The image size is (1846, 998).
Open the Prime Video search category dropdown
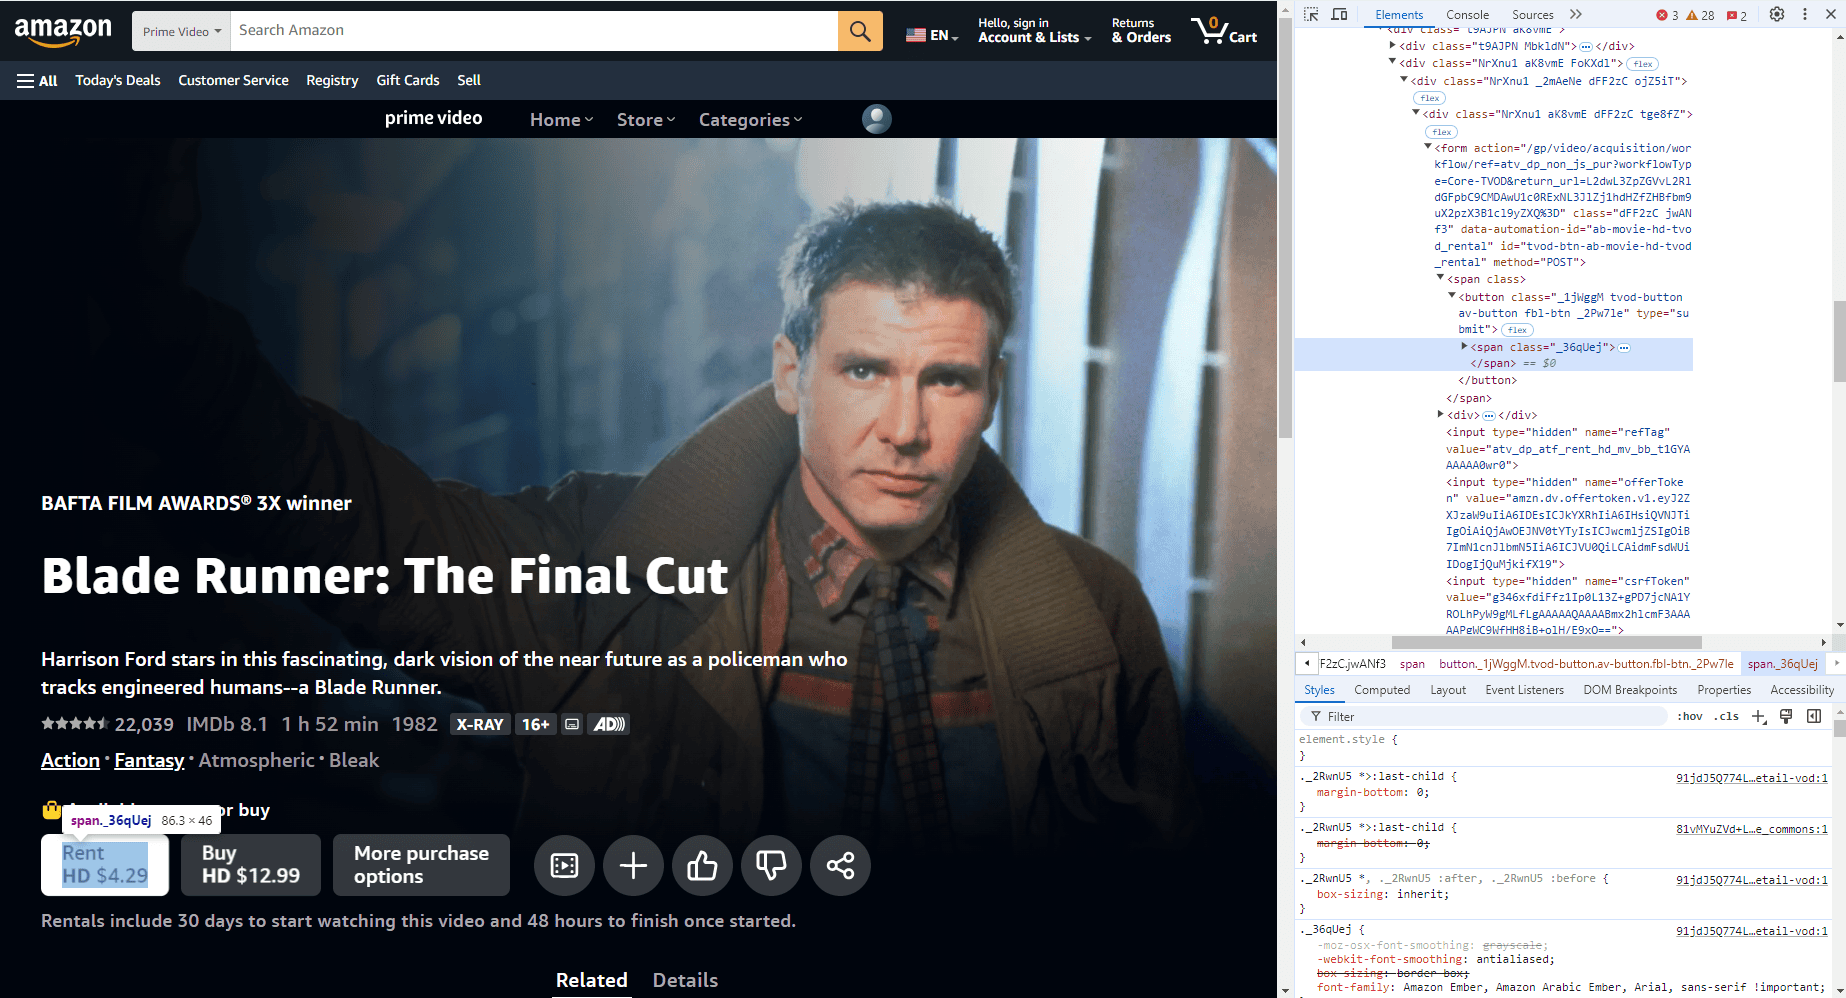[x=181, y=31]
